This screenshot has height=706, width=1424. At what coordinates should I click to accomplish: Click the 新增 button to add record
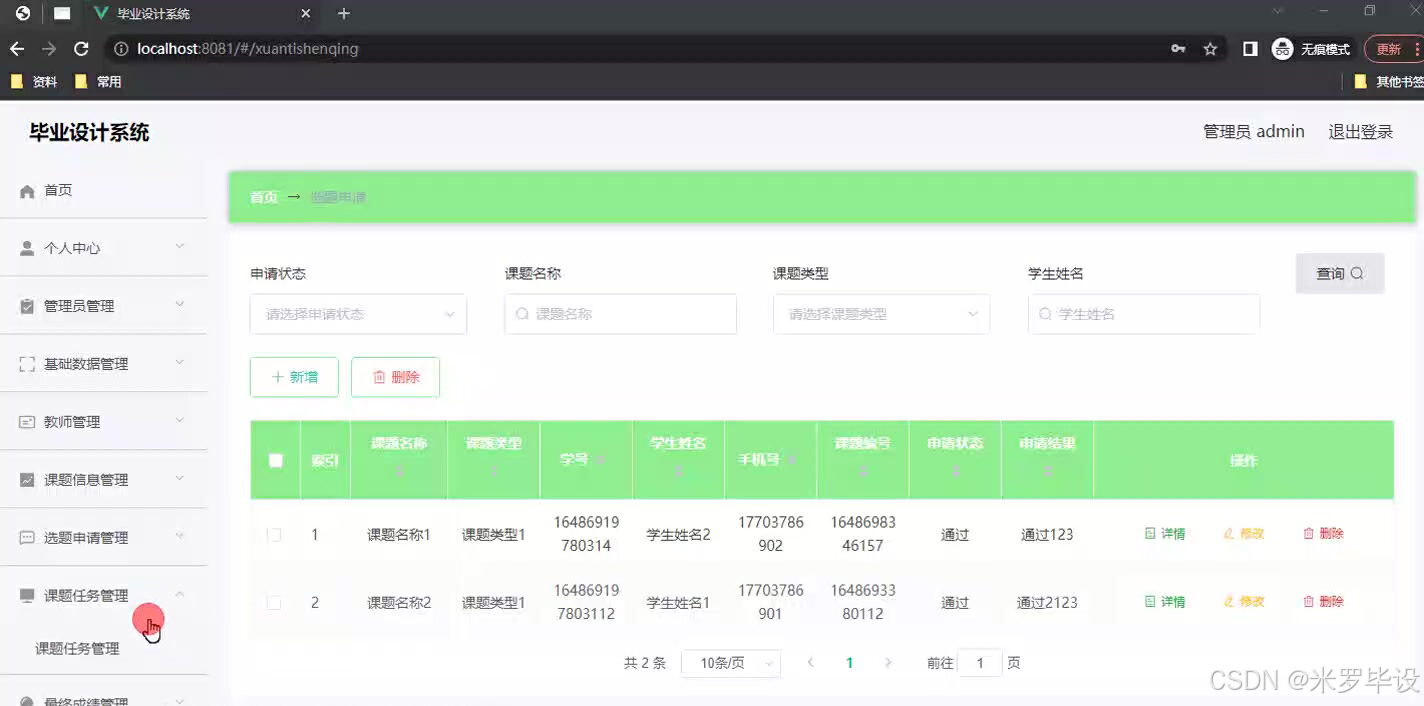click(293, 377)
